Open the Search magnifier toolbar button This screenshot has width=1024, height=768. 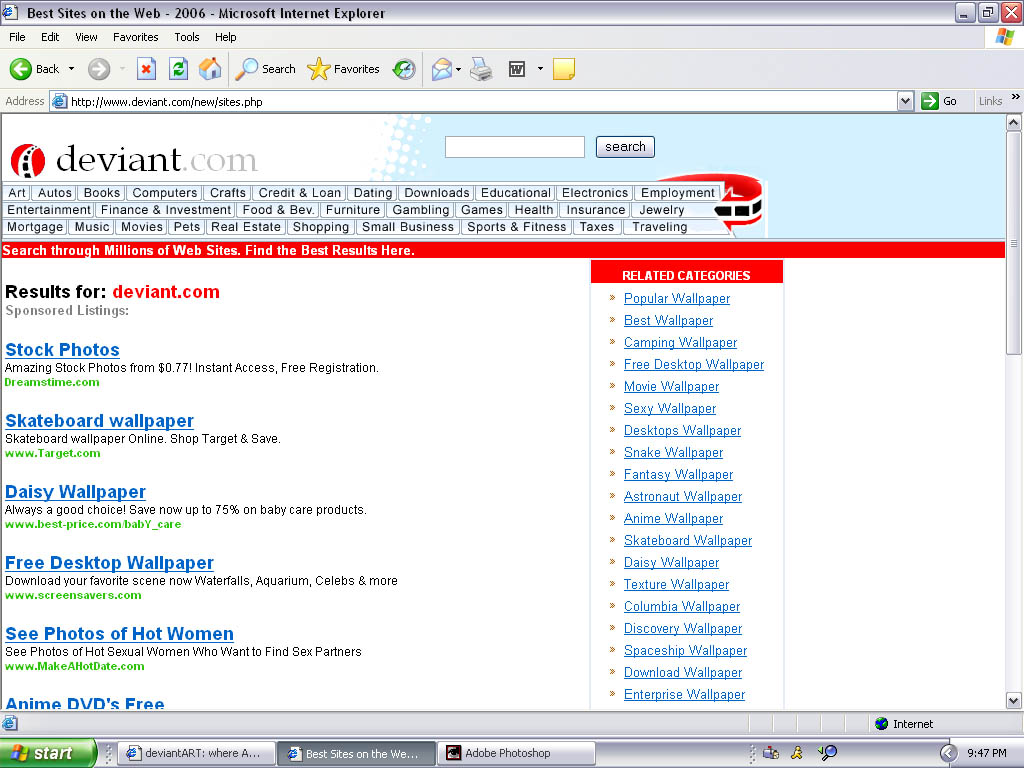click(265, 69)
